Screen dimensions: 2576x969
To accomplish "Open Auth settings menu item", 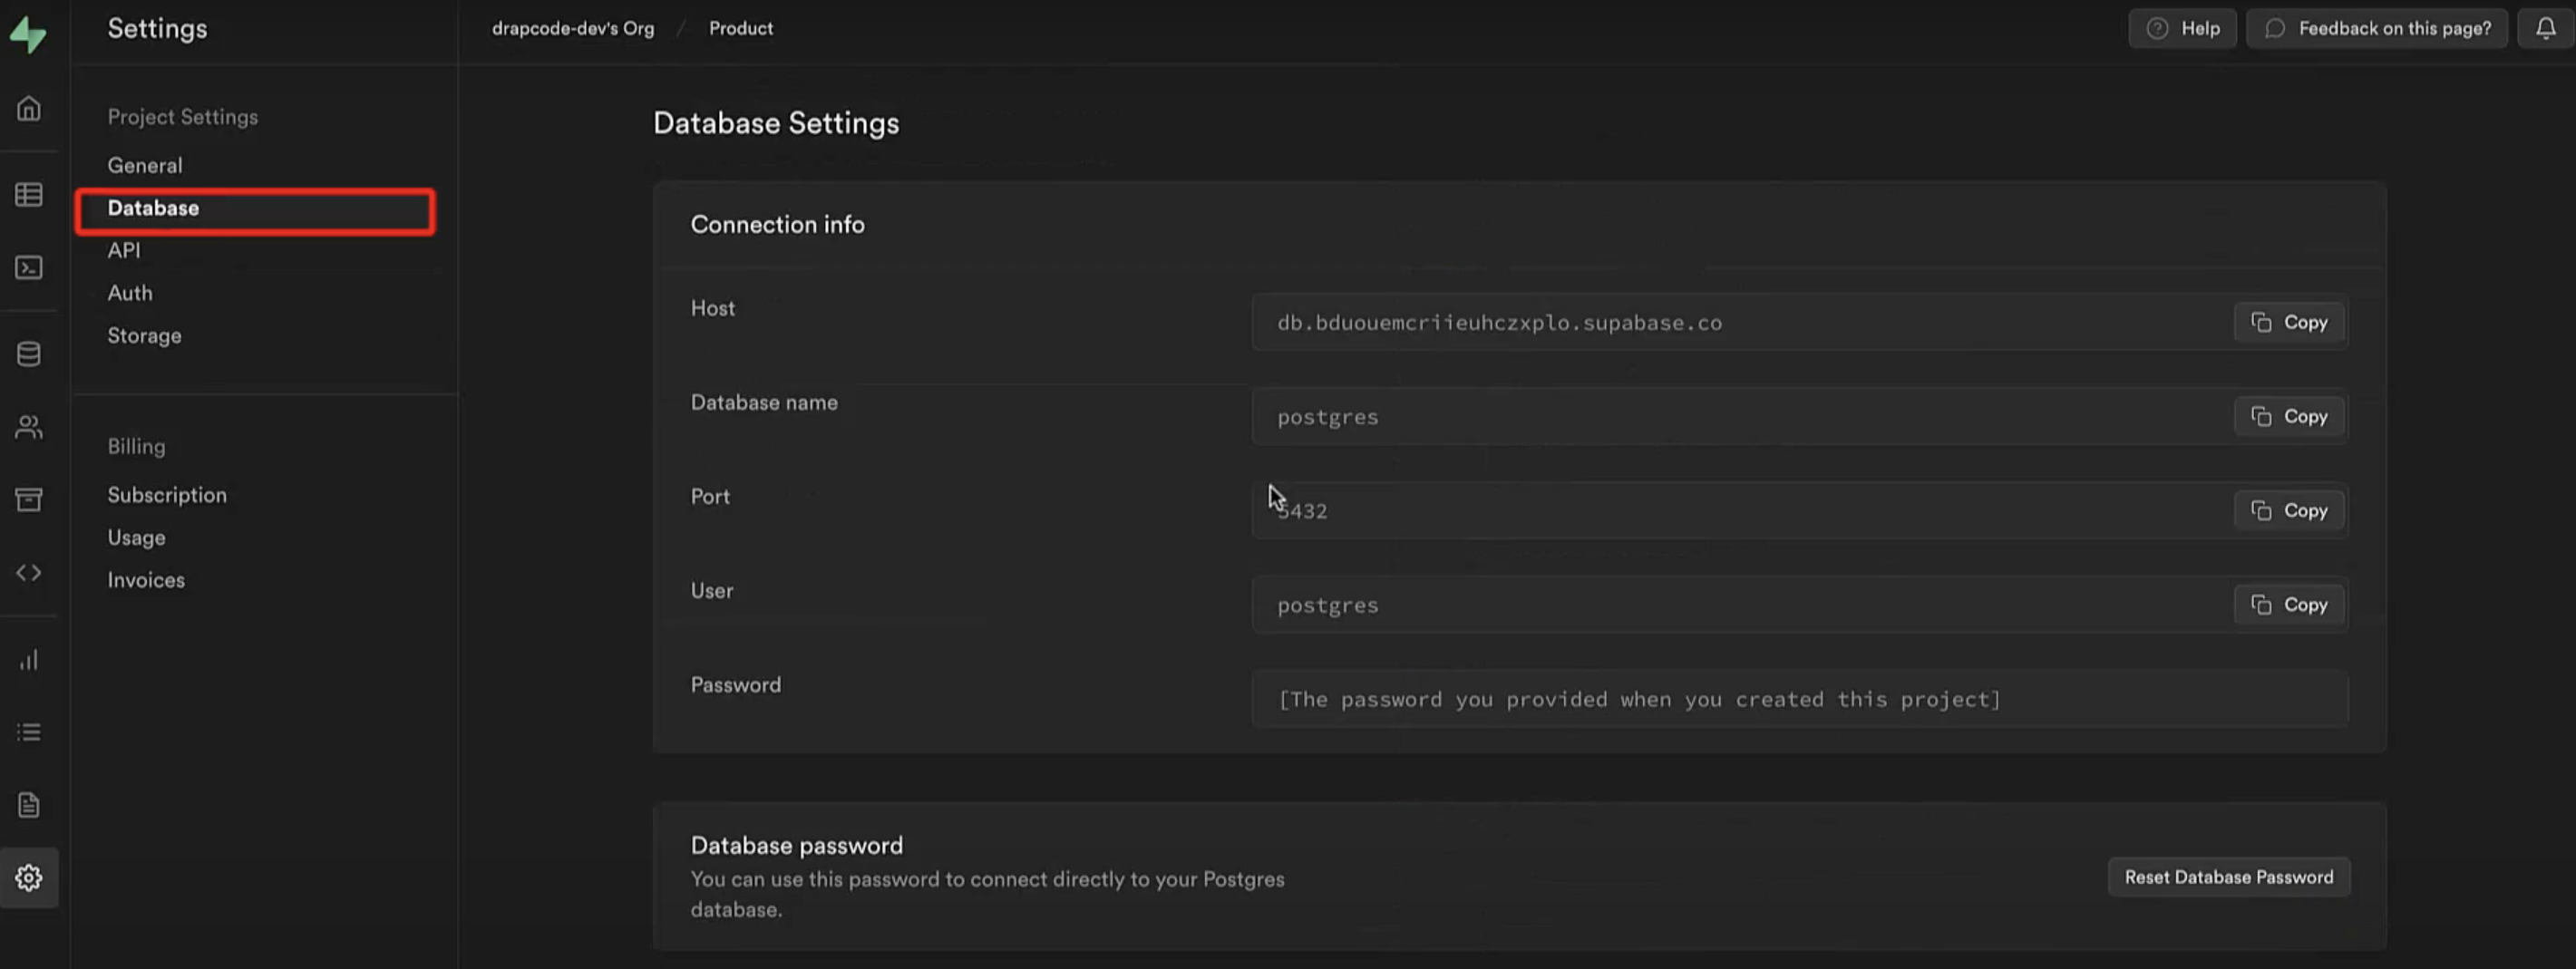I will click(x=130, y=293).
